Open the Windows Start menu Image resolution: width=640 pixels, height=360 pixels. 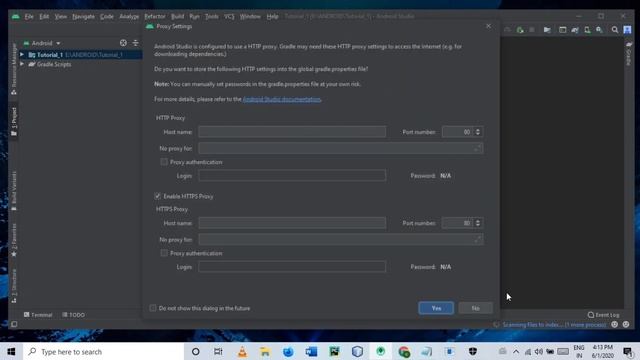point(11,351)
